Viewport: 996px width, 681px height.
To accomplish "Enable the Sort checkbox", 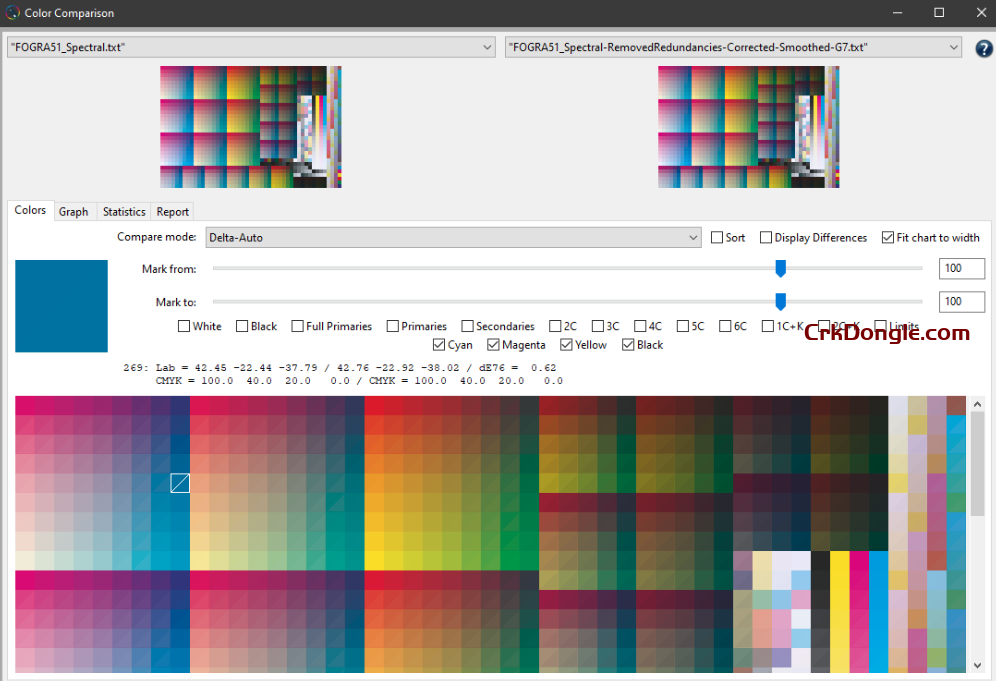I will coord(718,237).
